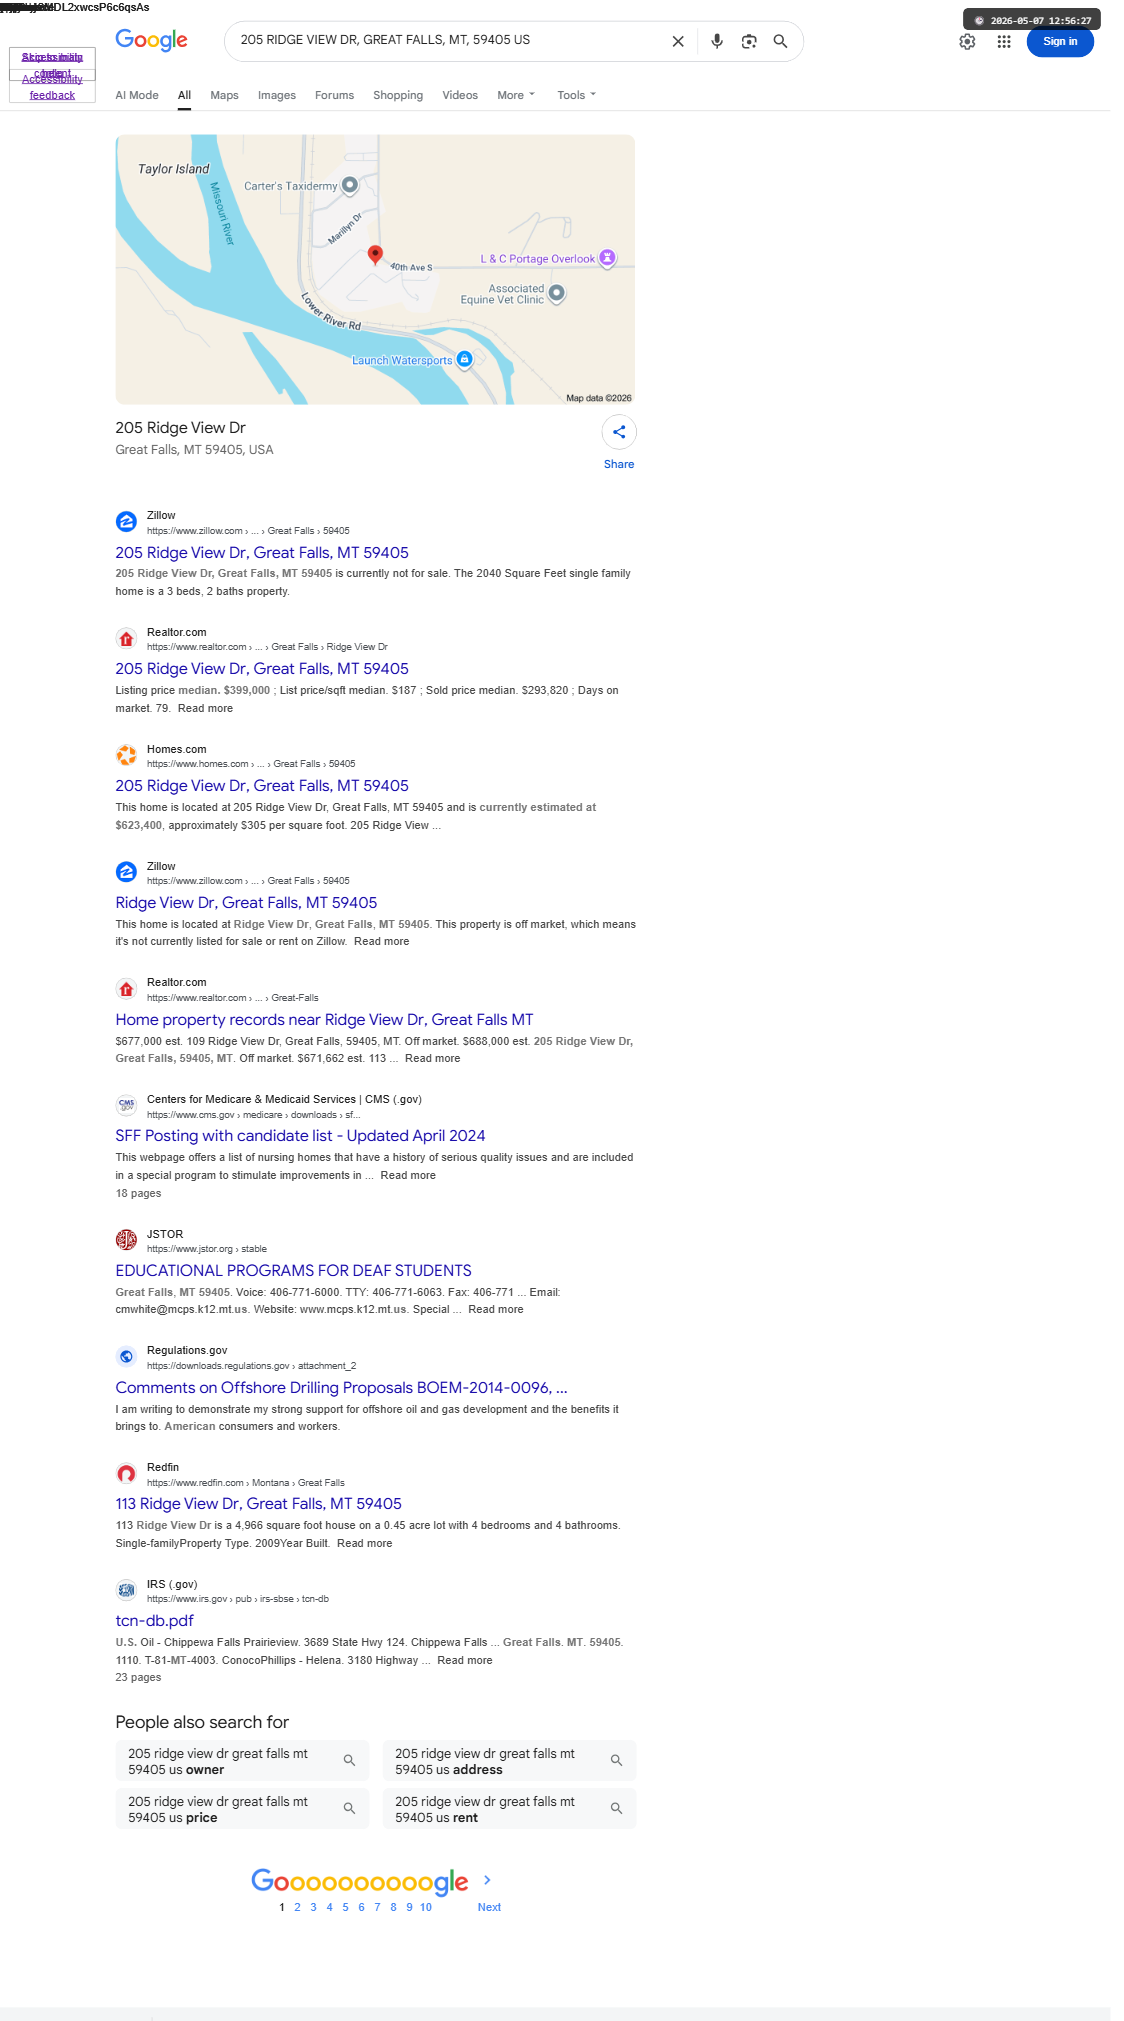This screenshot has height=2021, width=1124.
Task: Open Google apps grid icon
Action: [1004, 41]
